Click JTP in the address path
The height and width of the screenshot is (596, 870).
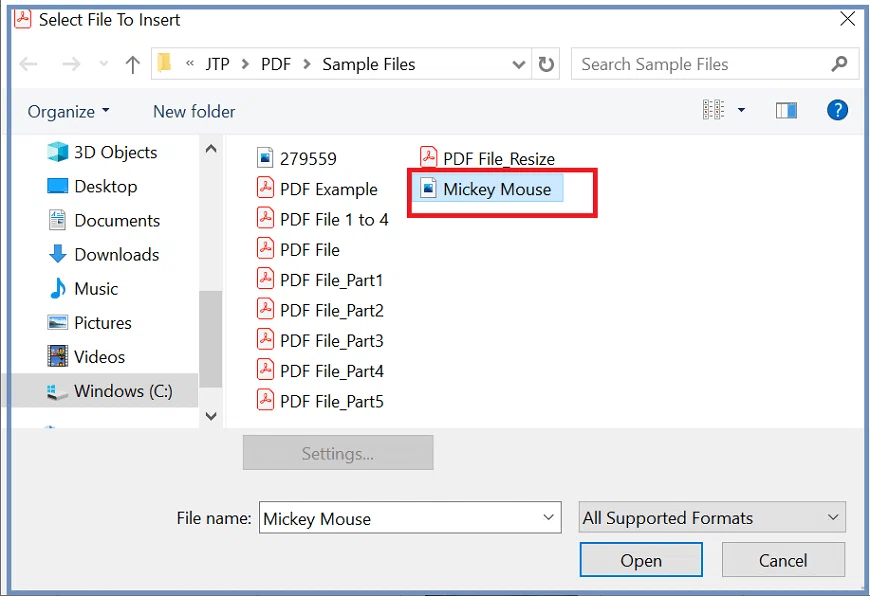tap(218, 64)
